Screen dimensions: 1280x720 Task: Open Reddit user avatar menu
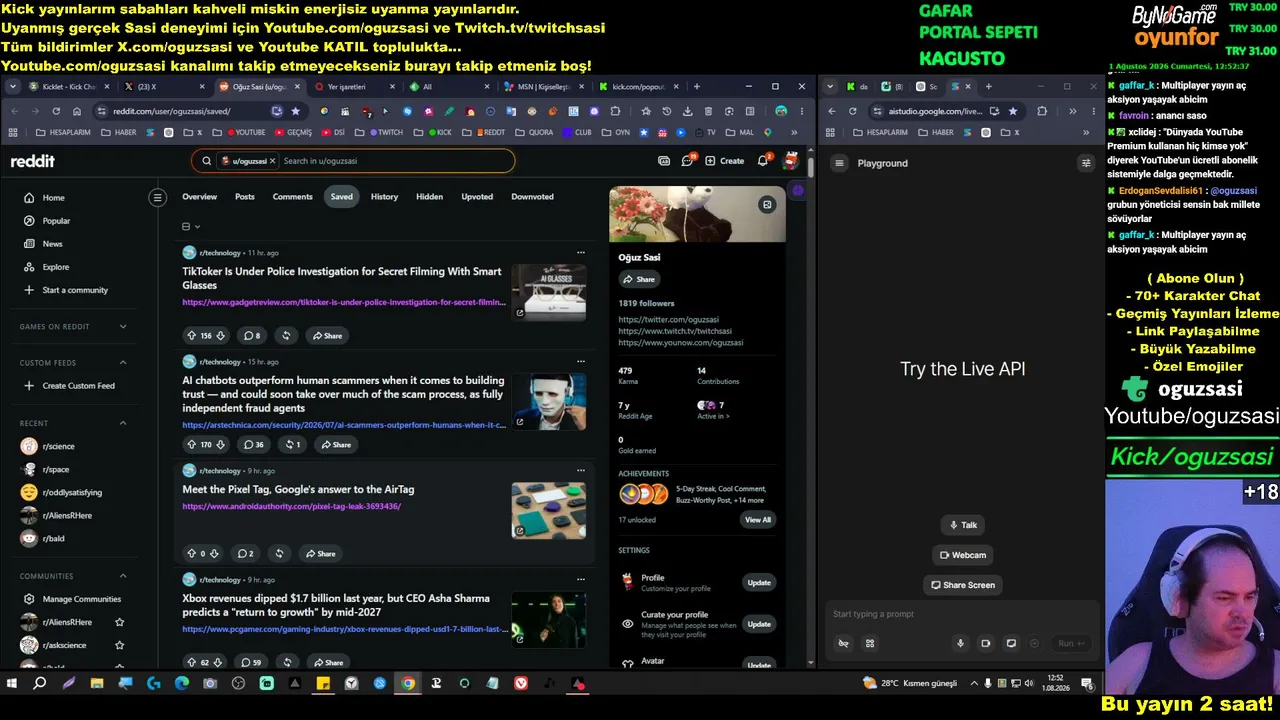(x=790, y=160)
